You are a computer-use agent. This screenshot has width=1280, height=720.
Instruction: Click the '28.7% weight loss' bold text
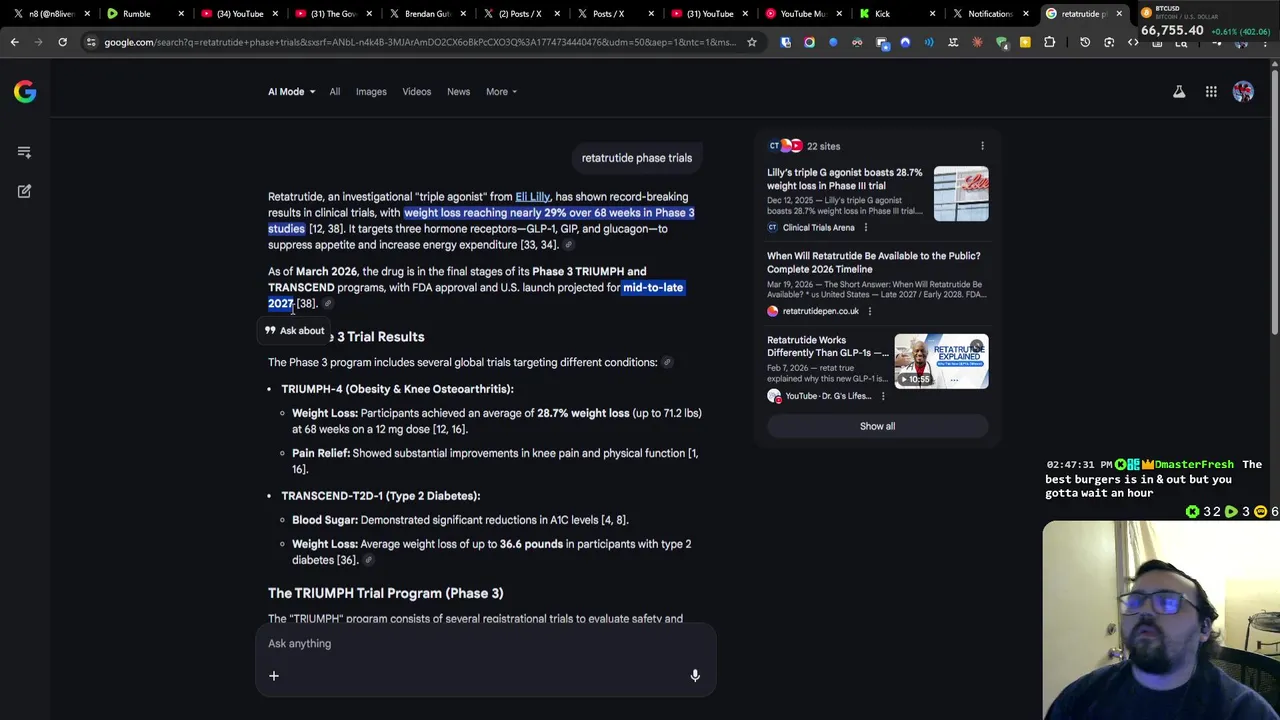[x=583, y=413]
